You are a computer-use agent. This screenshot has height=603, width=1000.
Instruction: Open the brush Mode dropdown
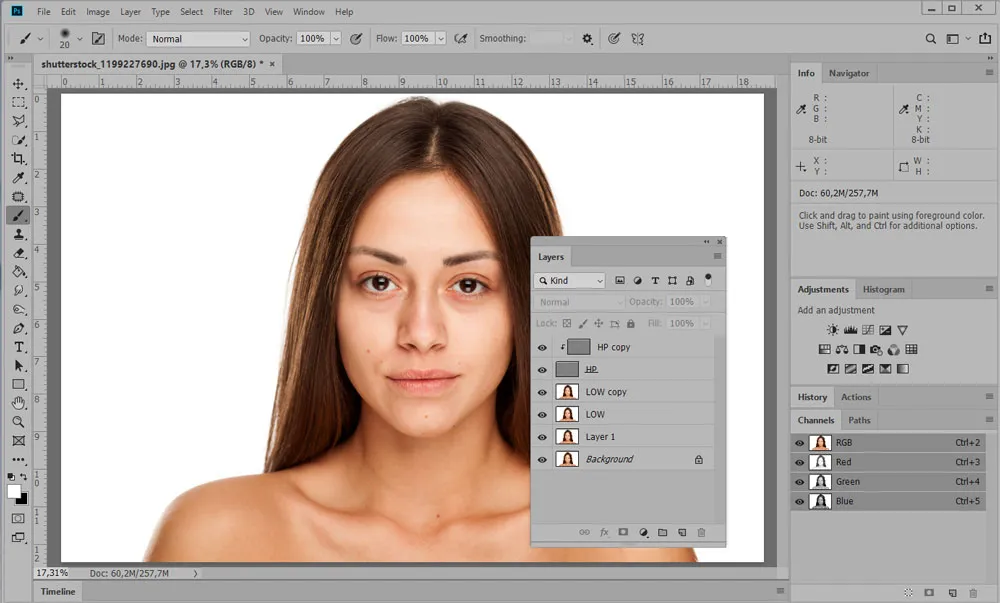pyautogui.click(x=198, y=39)
